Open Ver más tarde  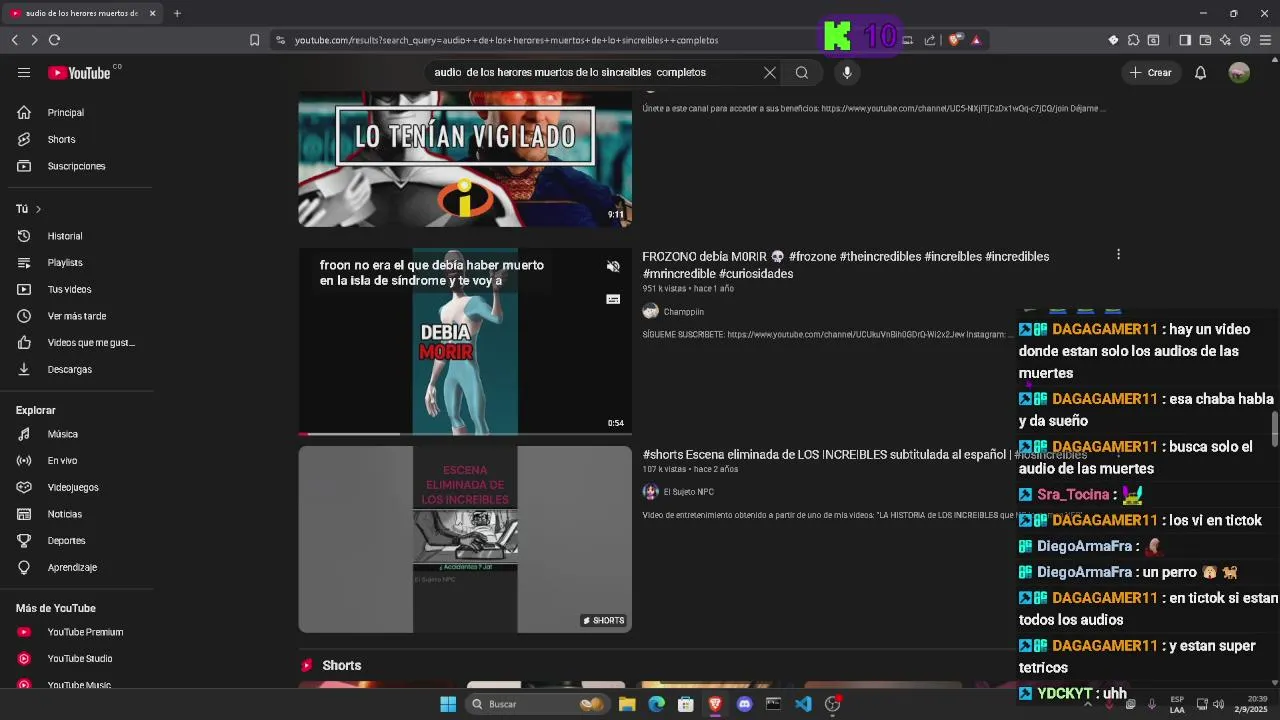click(x=76, y=316)
